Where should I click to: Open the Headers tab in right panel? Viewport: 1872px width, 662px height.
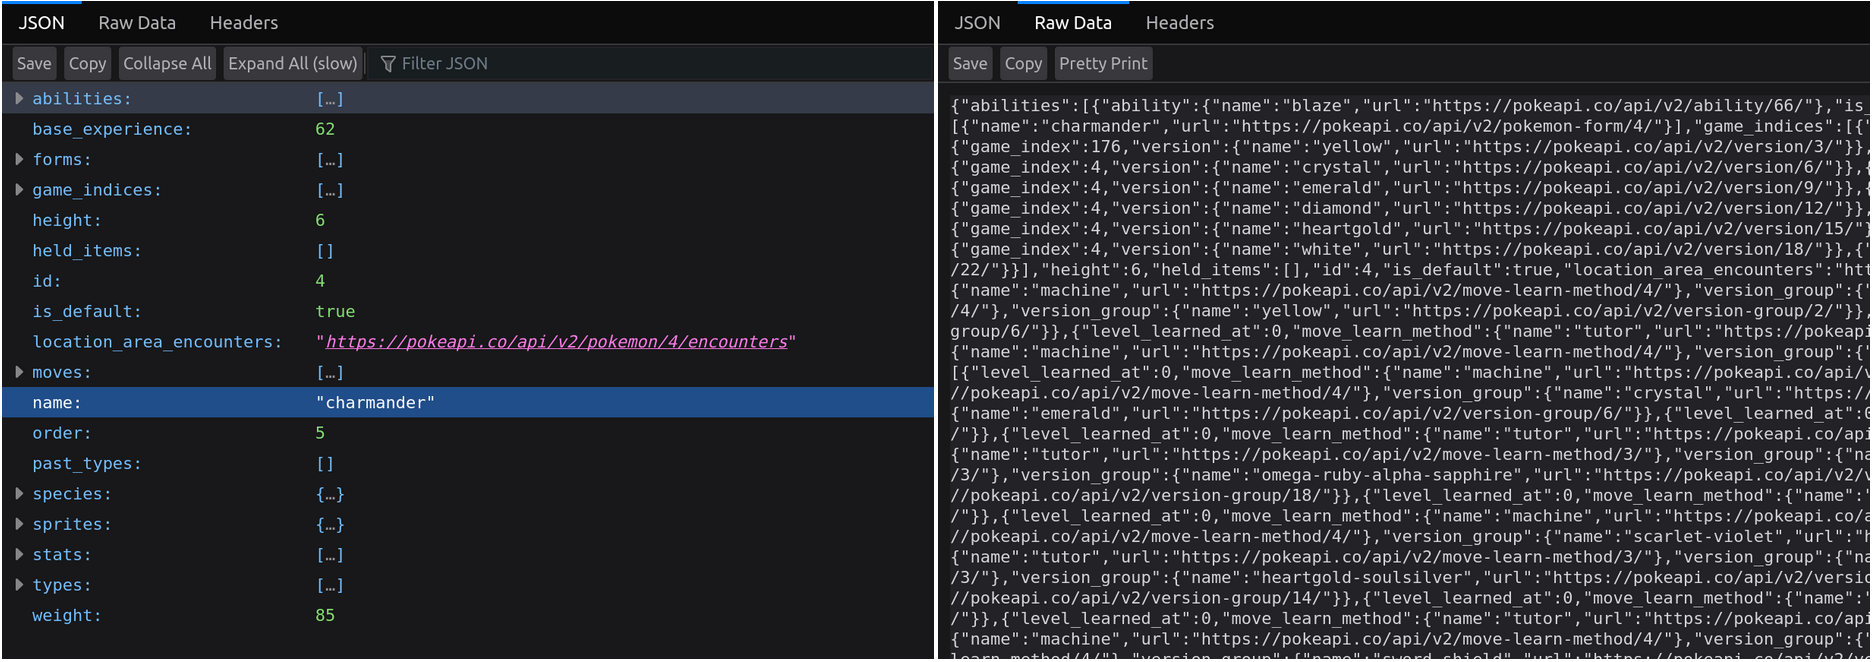[x=1179, y=23]
